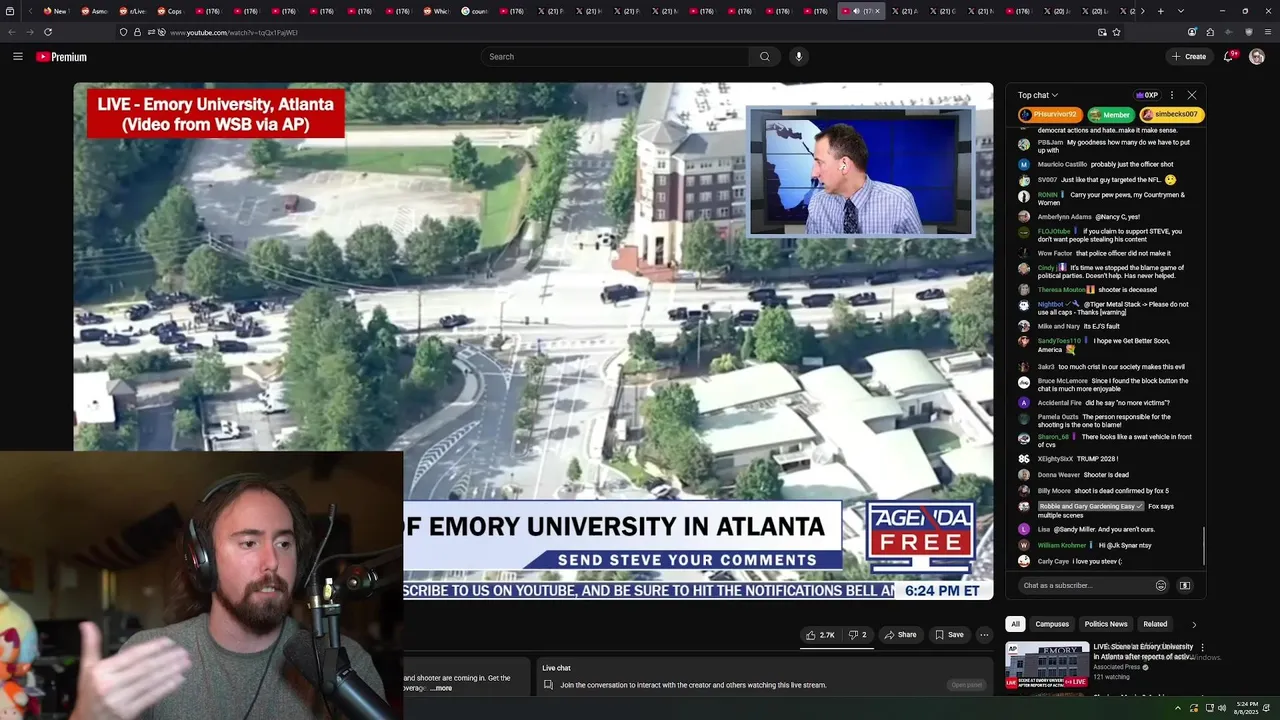
Task: Select the simbecks007 pinned chip
Action: point(1170,115)
